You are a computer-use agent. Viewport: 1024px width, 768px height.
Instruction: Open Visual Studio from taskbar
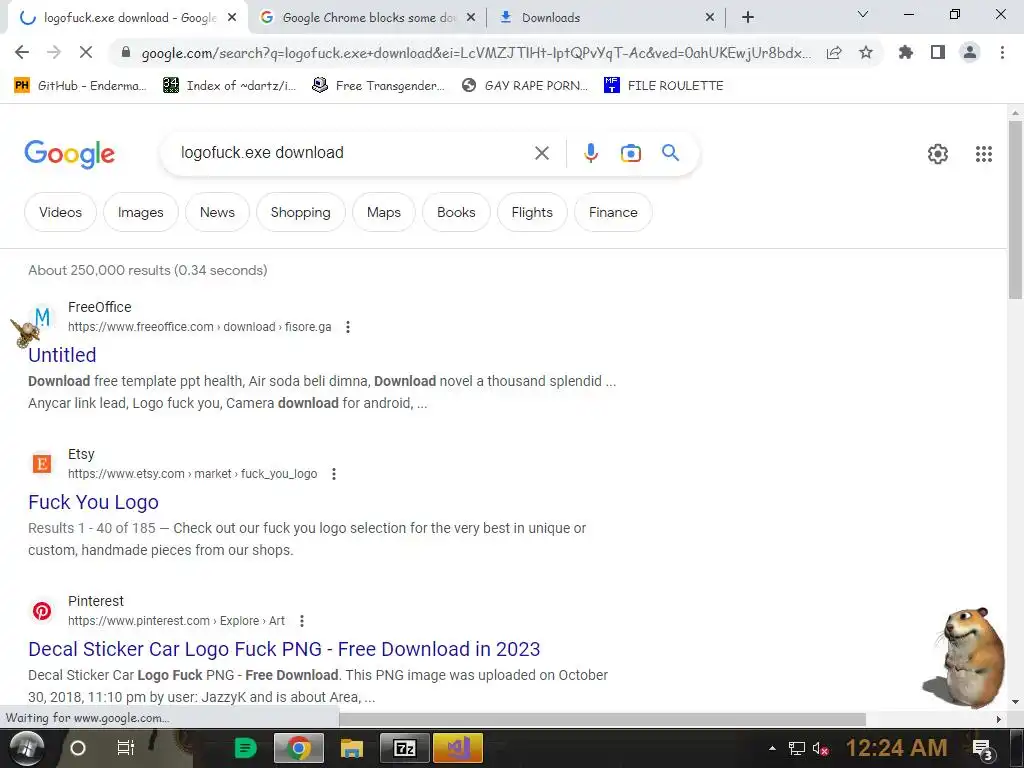pyautogui.click(x=457, y=748)
